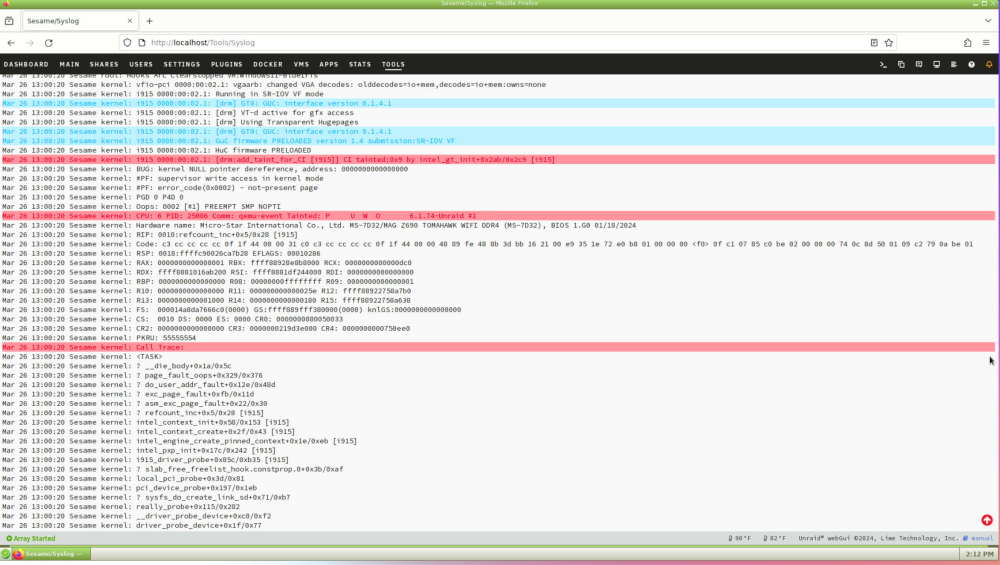Click the page info icon beside the URL
This screenshot has width=1000, height=565.
pyautogui.click(x=142, y=43)
